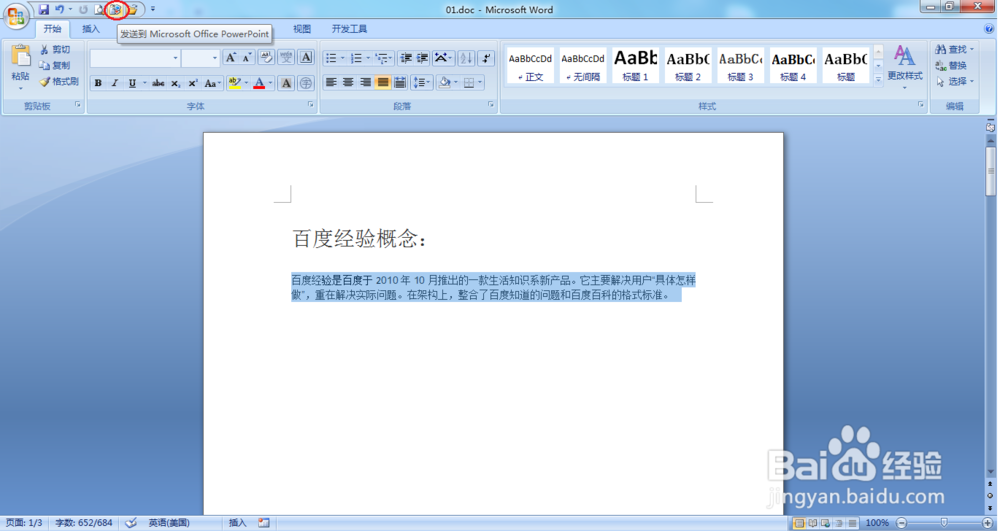Toggle Underline formatting
This screenshot has width=1000, height=531.
[x=132, y=83]
